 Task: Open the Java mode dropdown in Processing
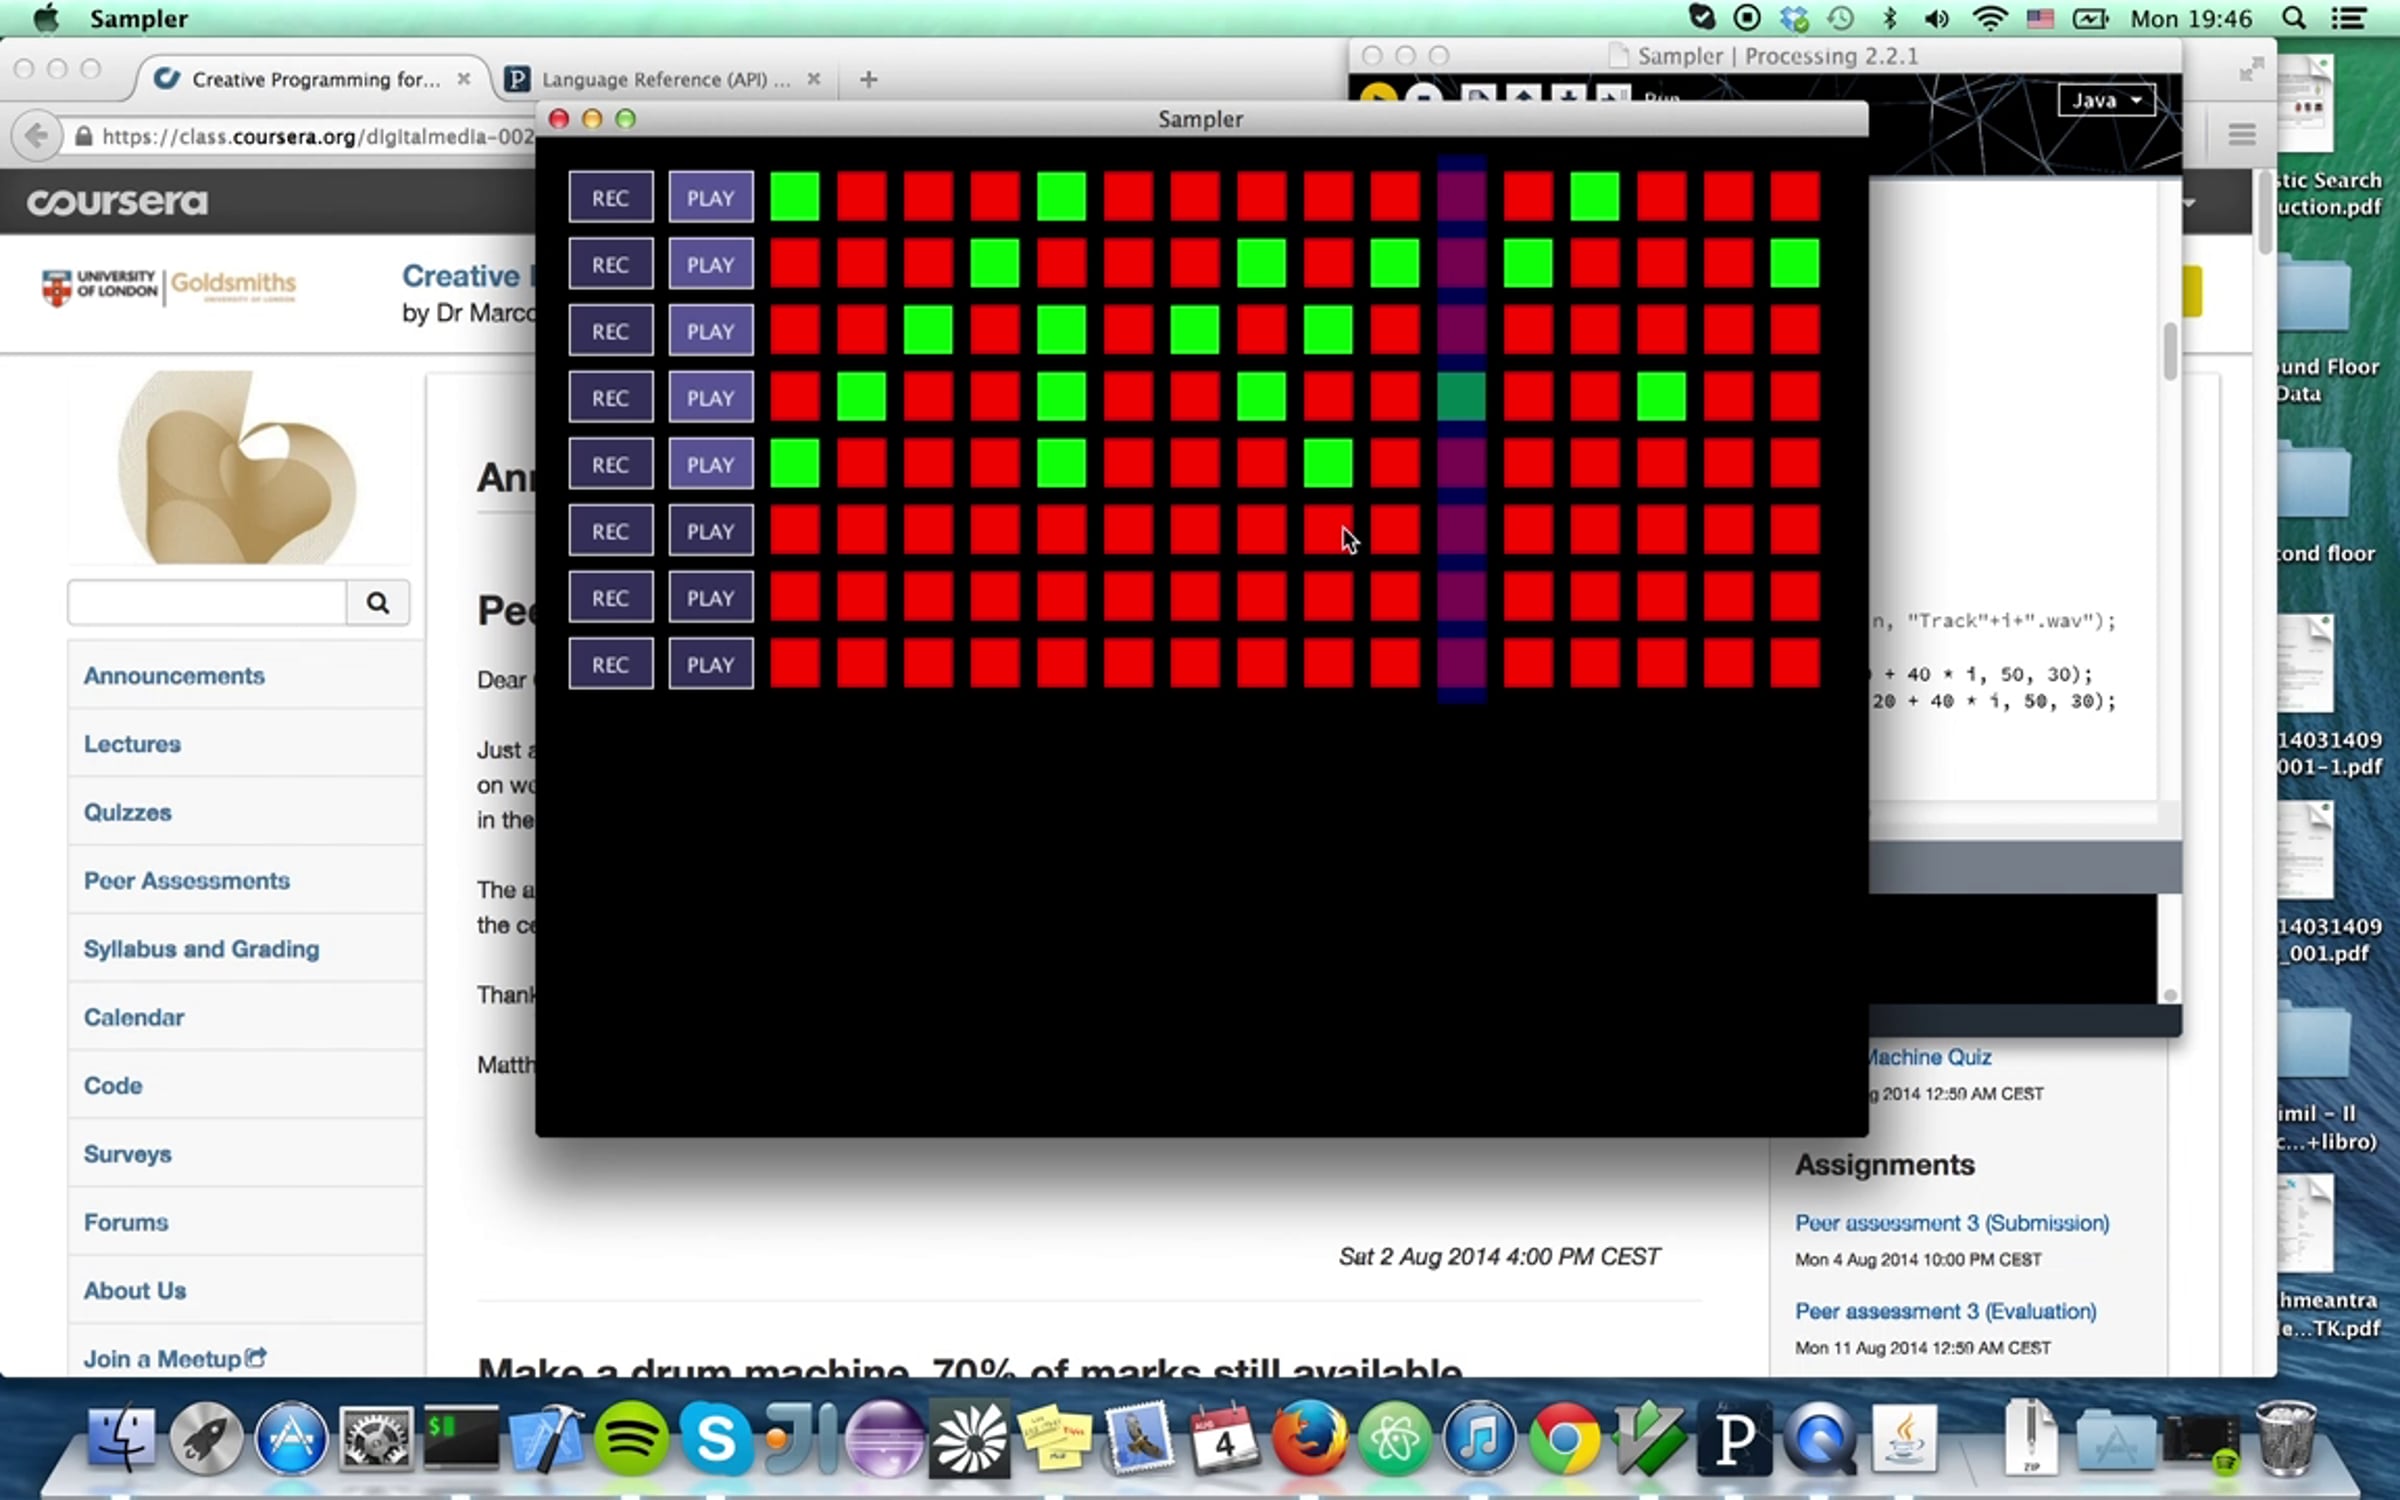click(2105, 100)
